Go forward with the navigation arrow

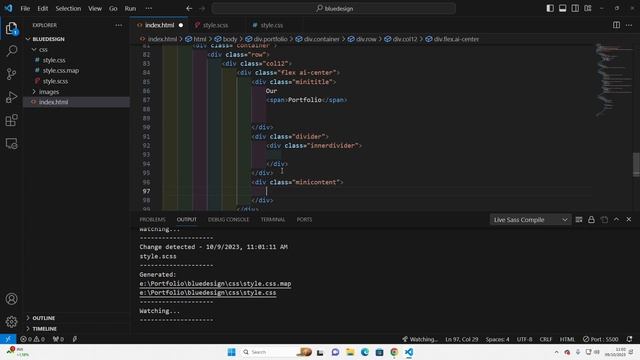202,8
